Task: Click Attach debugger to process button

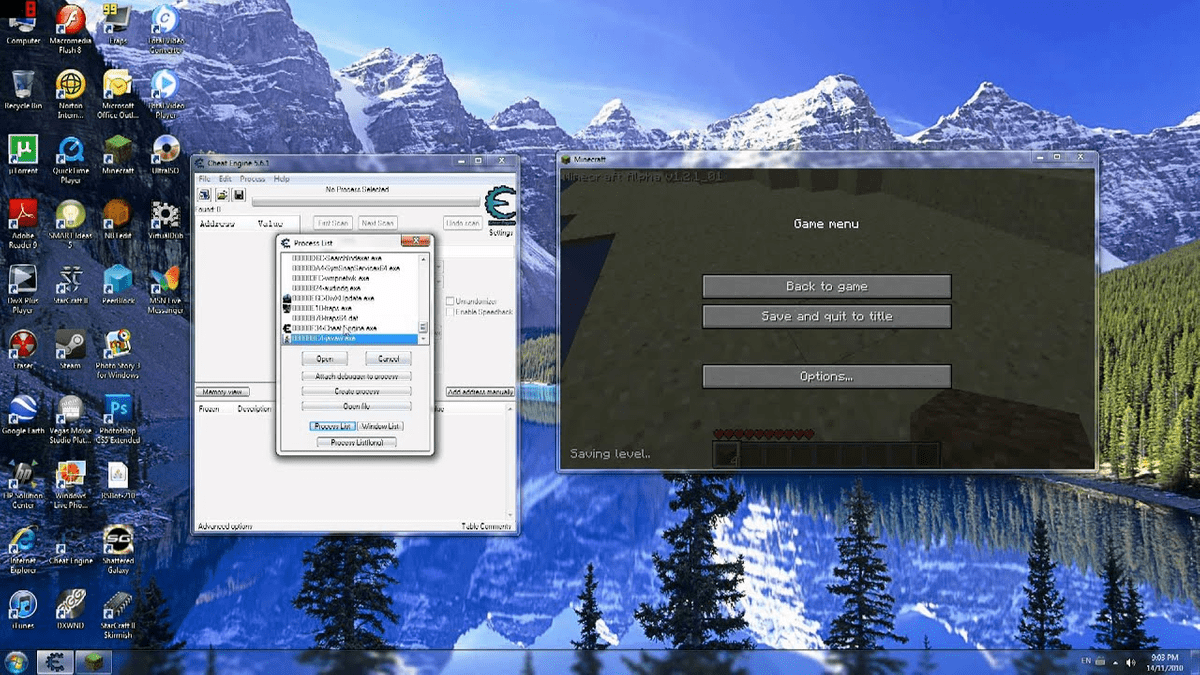Action: [357, 376]
